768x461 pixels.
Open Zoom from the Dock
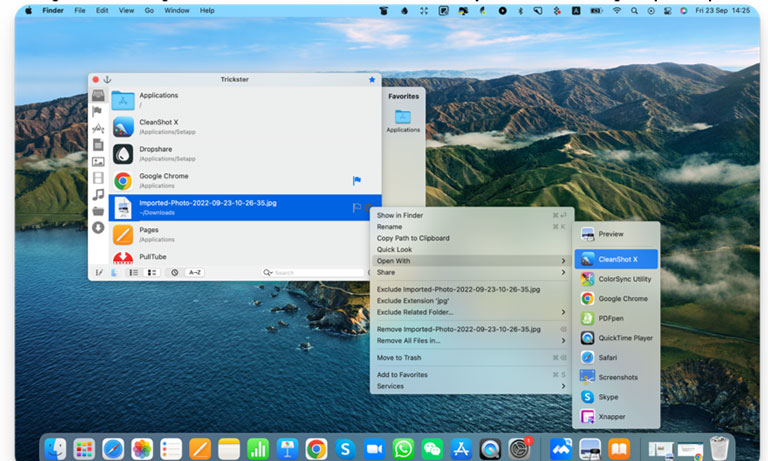coord(374,448)
